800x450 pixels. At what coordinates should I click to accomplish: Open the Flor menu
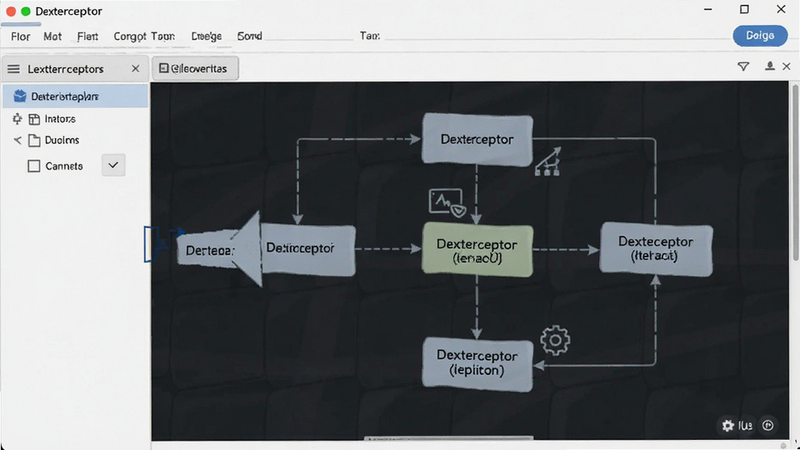pyautogui.click(x=20, y=36)
